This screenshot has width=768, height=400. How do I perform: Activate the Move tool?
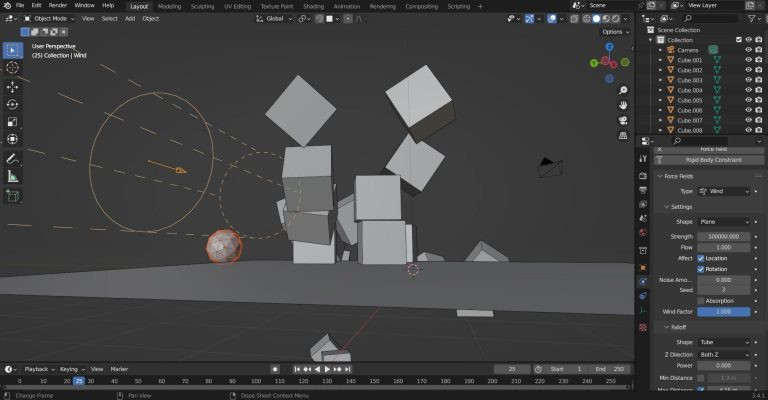pos(12,86)
